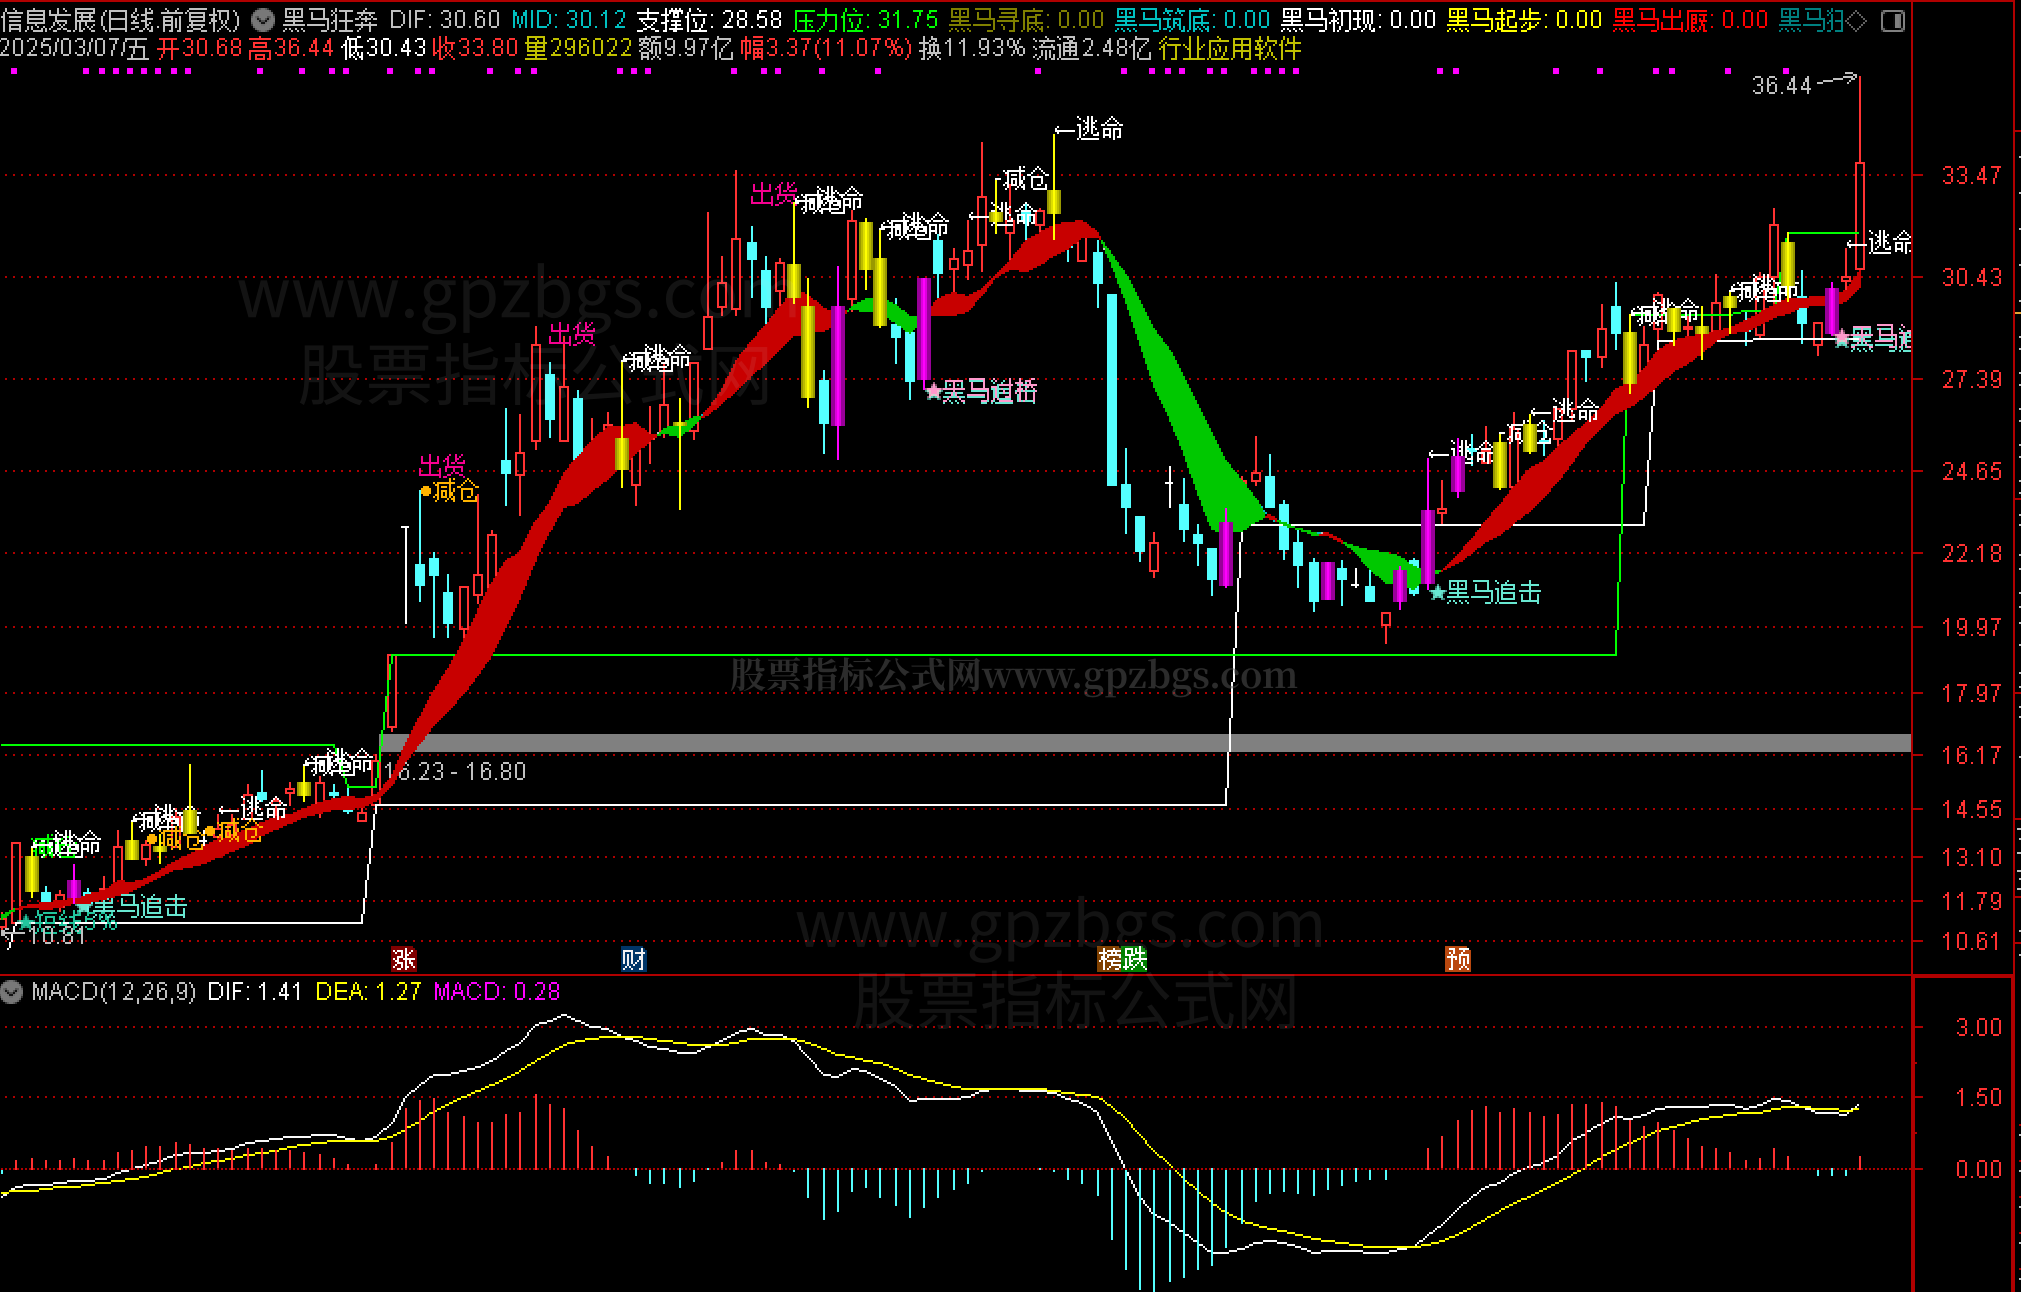Click the topmost 逃命 signal label
2021x1292 pixels.
[x=1090, y=129]
